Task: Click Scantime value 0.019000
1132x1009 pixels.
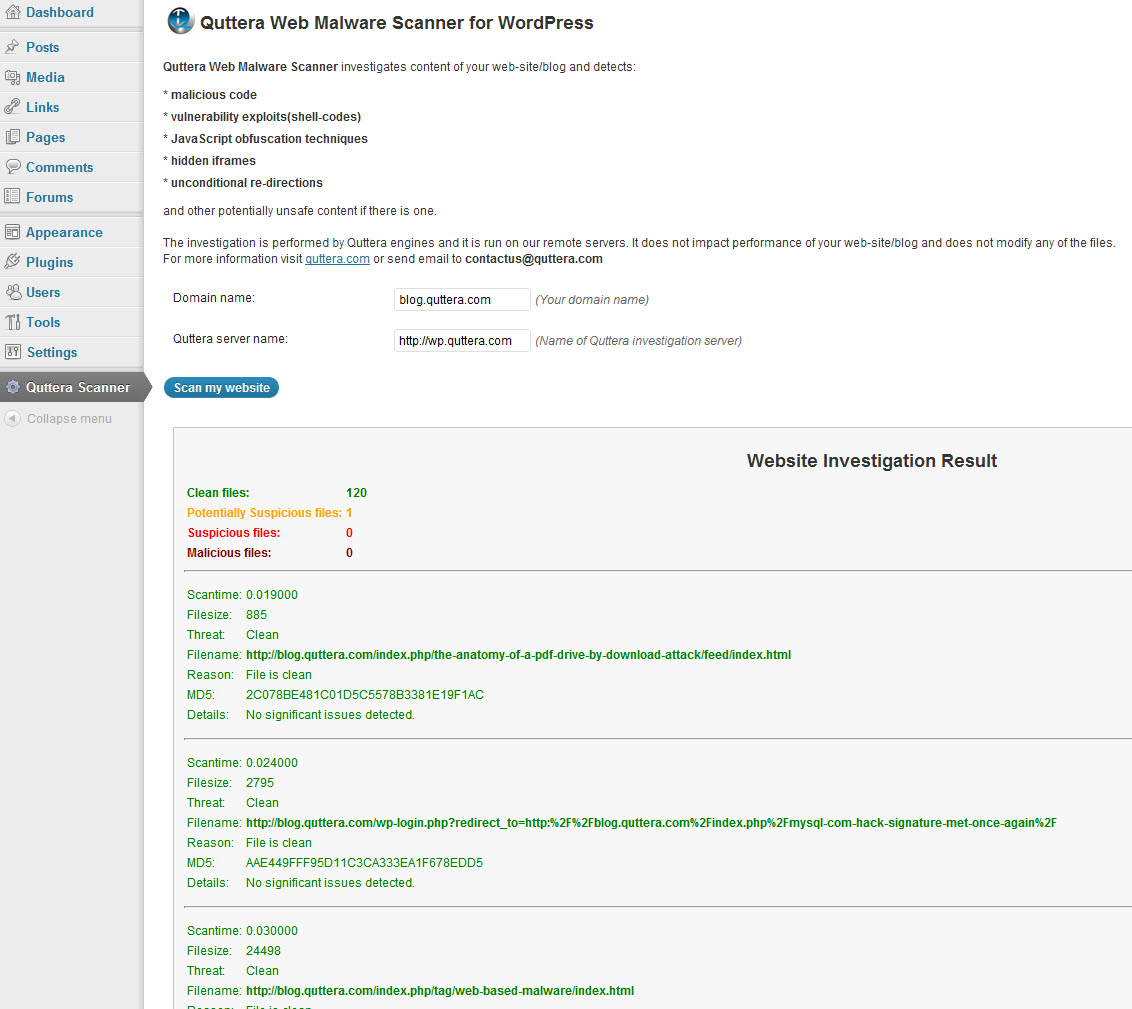Action: click(272, 595)
